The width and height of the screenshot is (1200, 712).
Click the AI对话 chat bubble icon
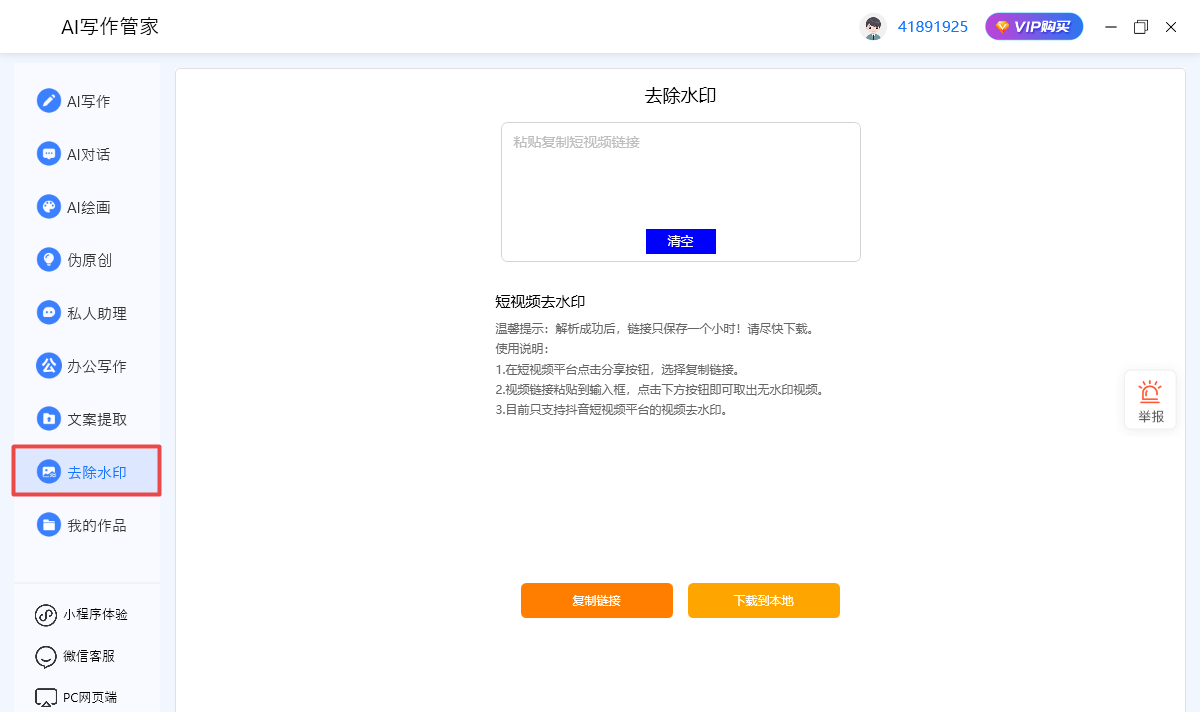pyautogui.click(x=48, y=154)
